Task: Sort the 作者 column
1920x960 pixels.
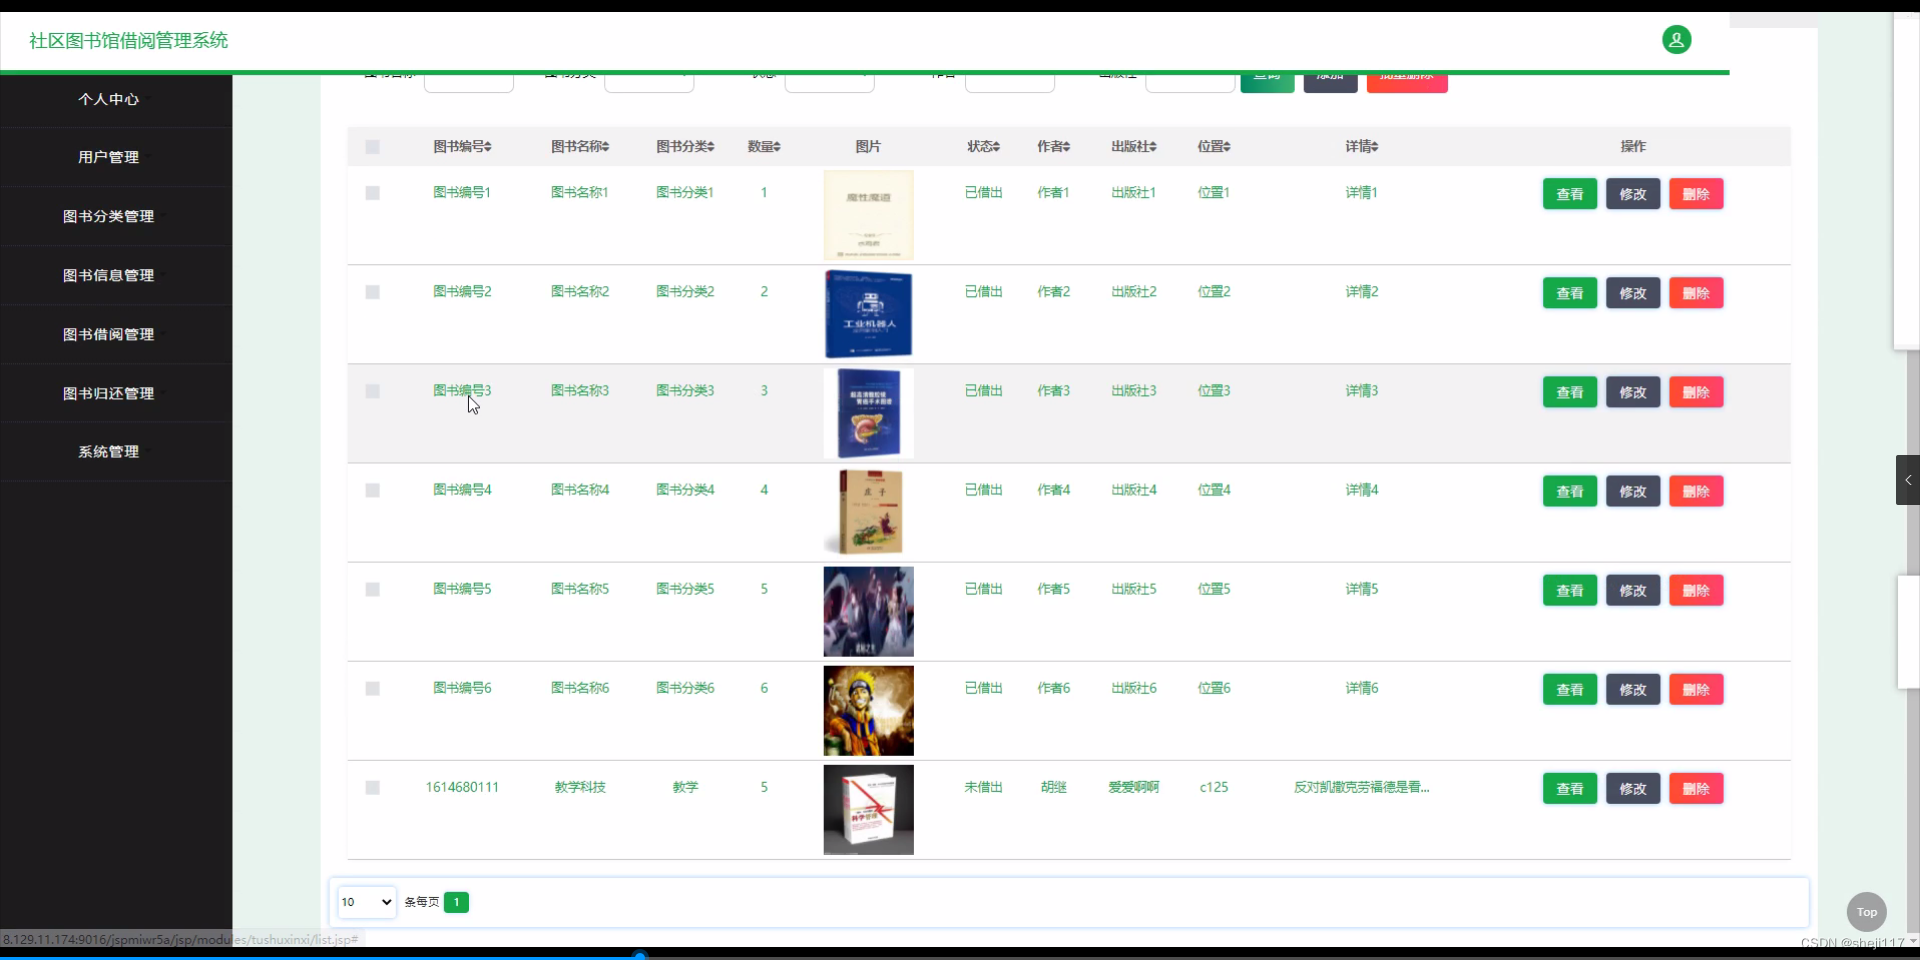Action: [1053, 146]
